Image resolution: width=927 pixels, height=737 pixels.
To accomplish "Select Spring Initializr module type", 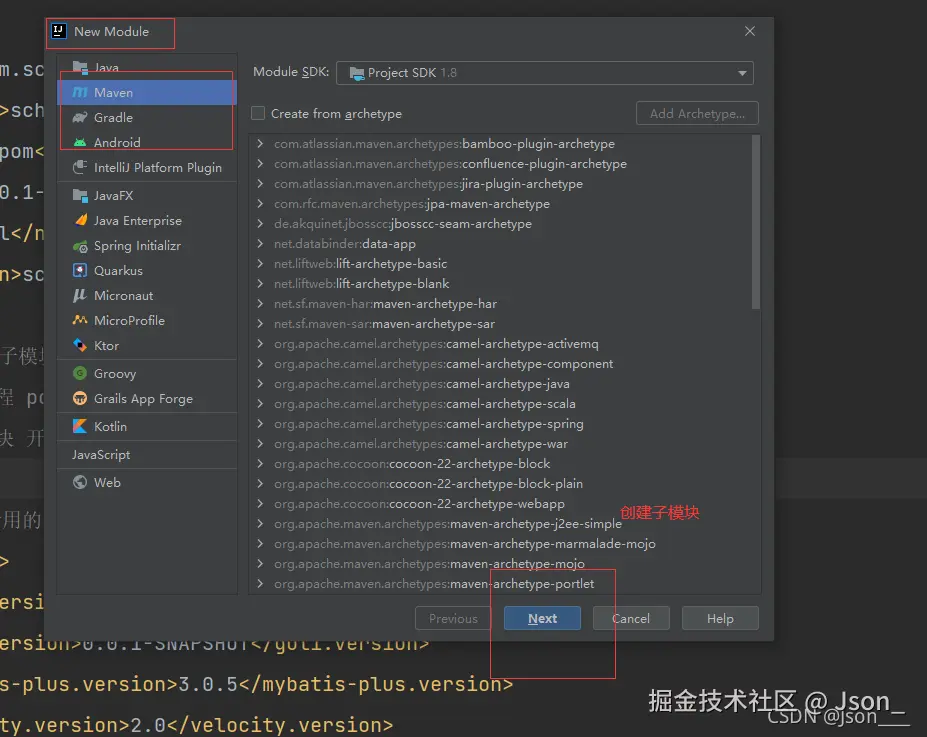I will pyautogui.click(x=147, y=246).
